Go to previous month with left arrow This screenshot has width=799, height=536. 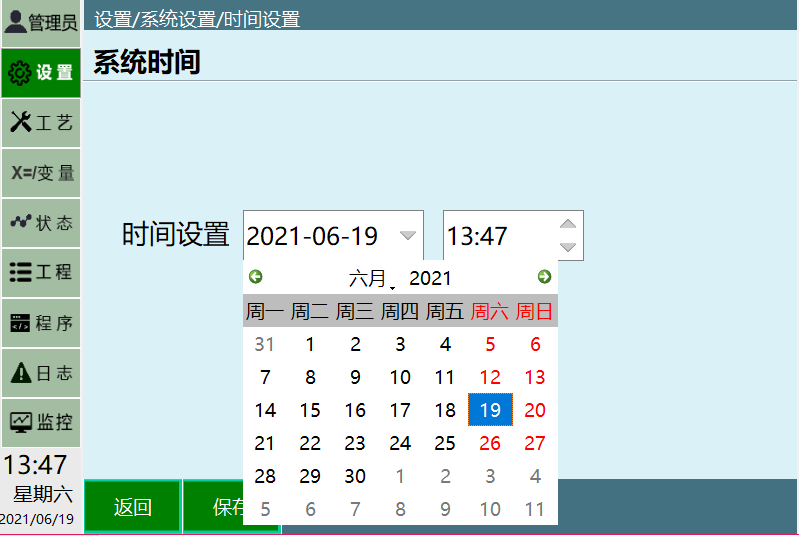[256, 277]
